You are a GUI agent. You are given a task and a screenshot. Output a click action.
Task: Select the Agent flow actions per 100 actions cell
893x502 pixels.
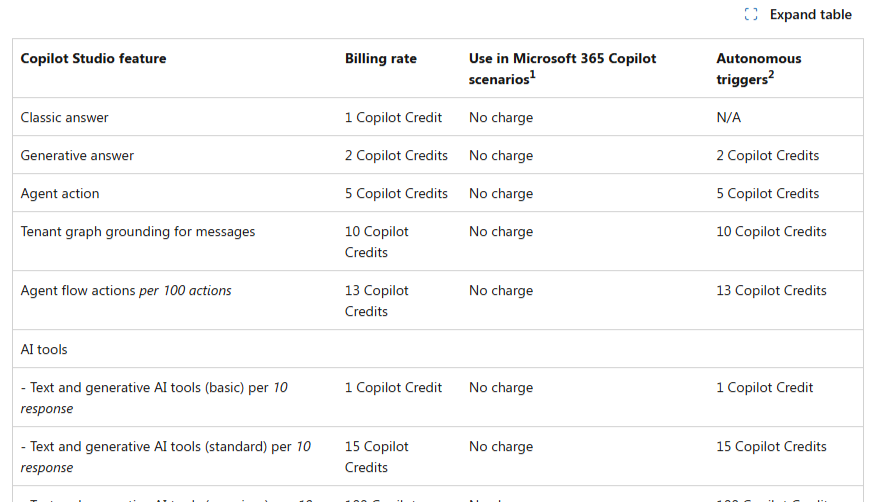tap(126, 291)
